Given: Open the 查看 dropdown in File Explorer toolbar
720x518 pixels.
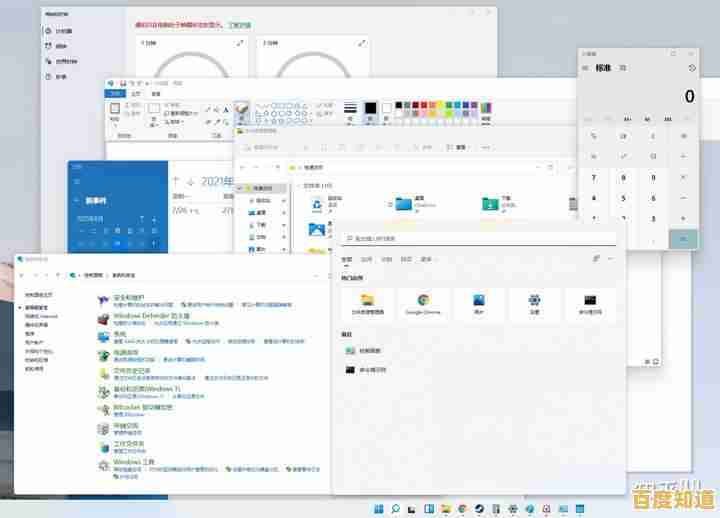Looking at the screenshot, I should [457, 147].
